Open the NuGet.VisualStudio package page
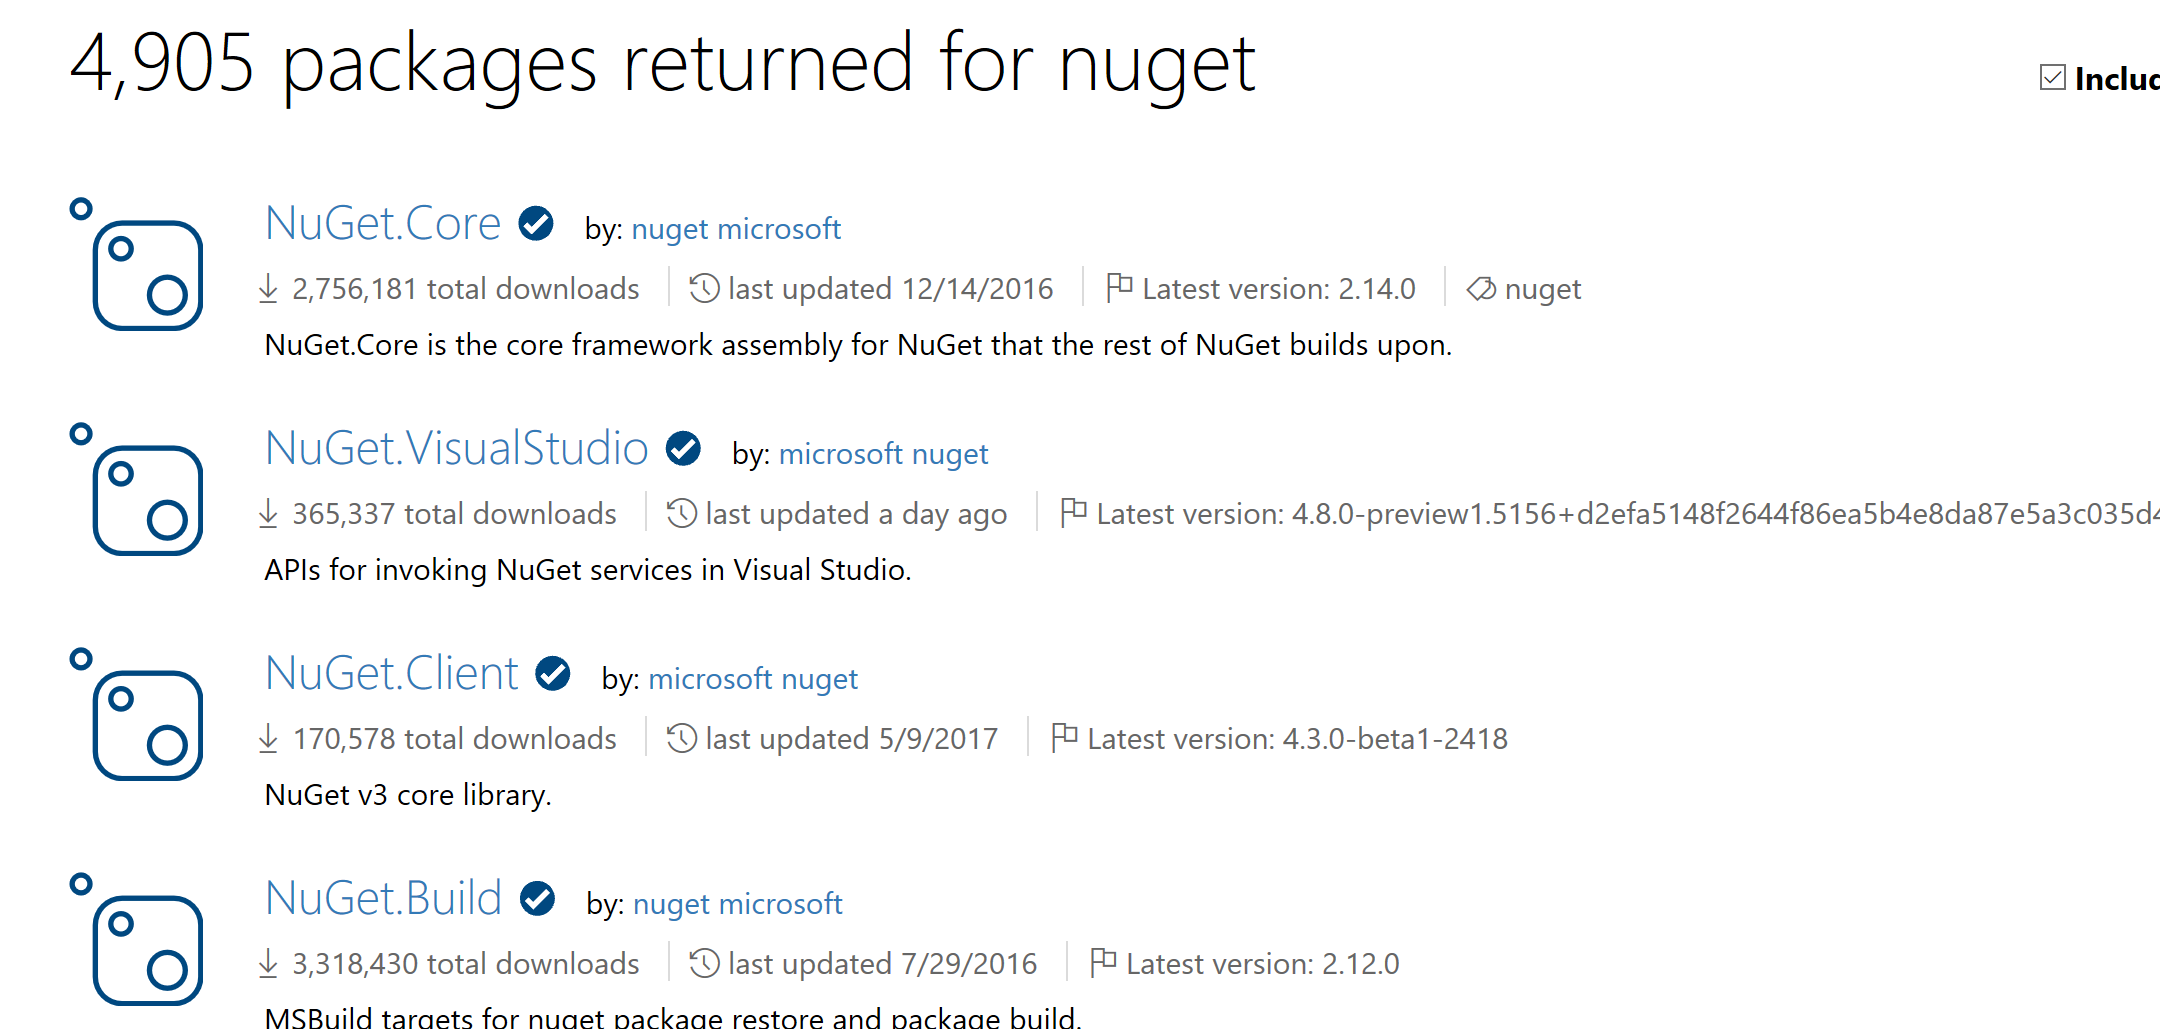Viewport: 2160px width, 1029px height. click(x=457, y=448)
